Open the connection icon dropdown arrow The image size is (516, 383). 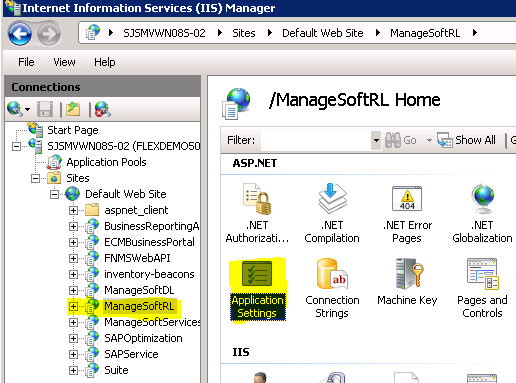[27, 109]
